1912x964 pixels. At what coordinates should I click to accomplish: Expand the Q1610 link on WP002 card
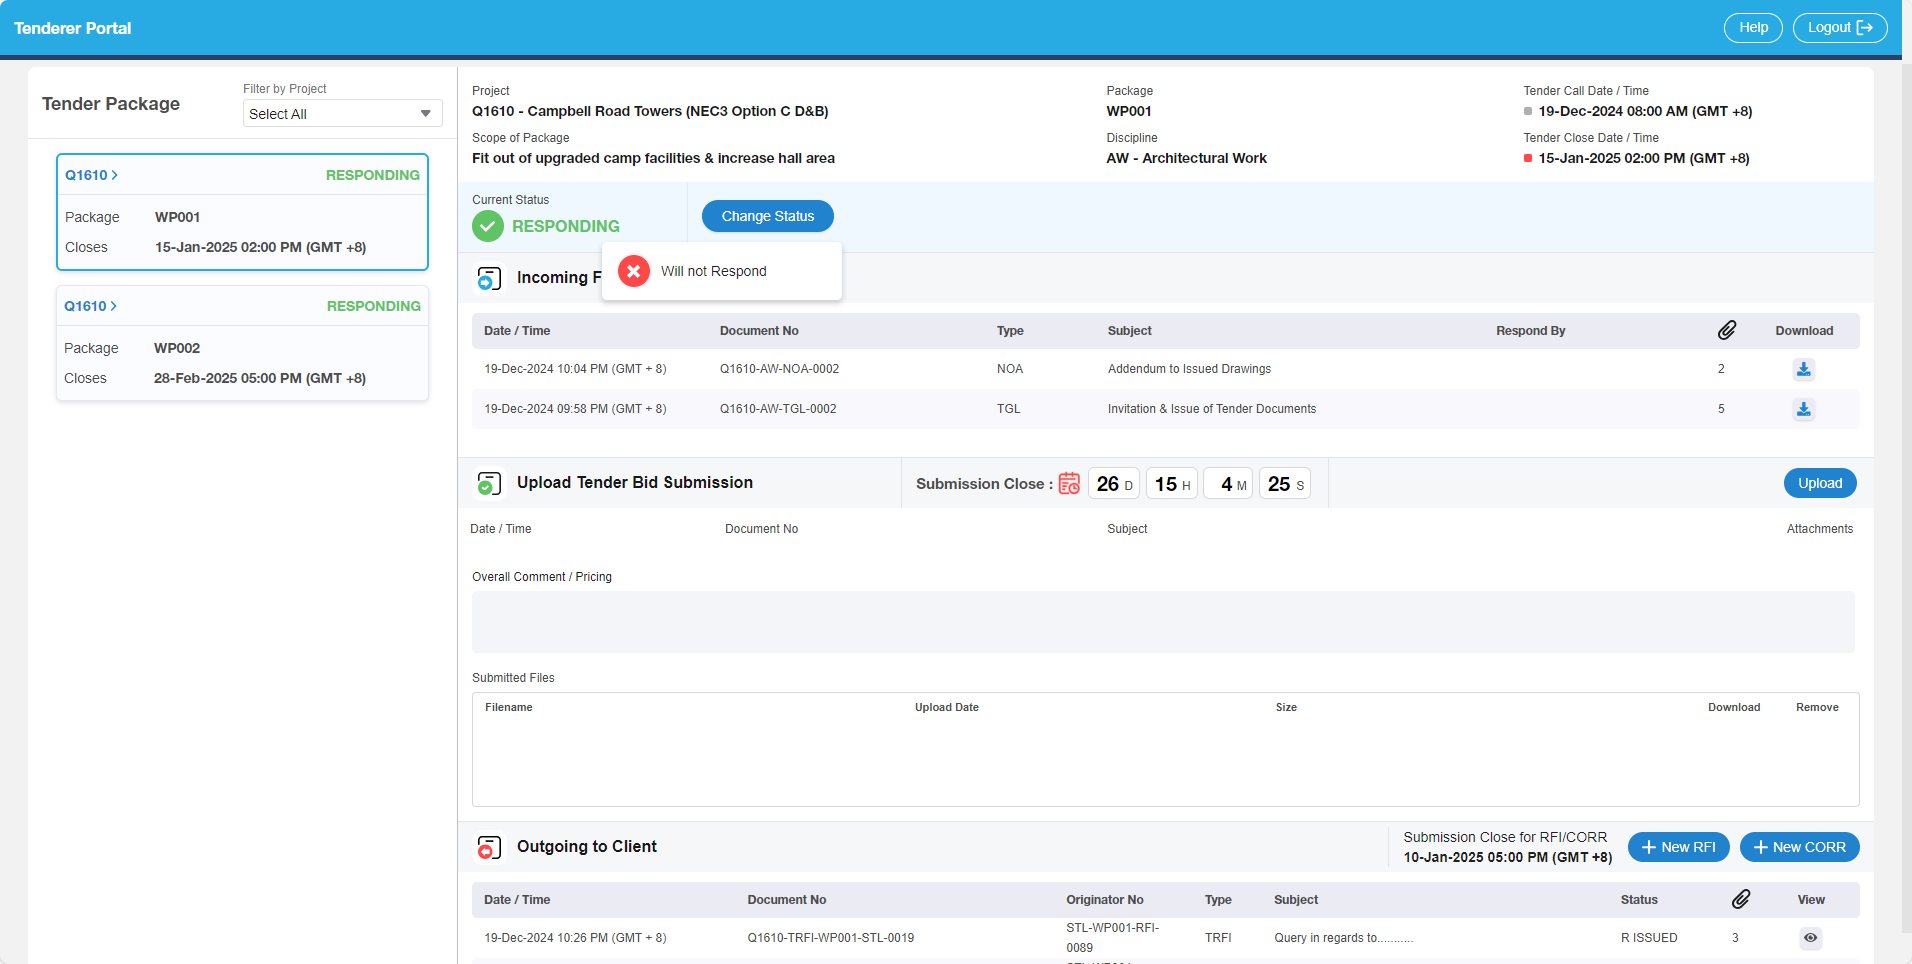(91, 306)
